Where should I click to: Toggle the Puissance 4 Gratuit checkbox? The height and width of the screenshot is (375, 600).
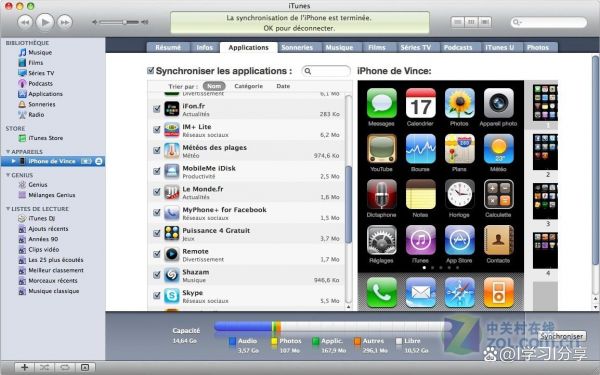click(157, 233)
